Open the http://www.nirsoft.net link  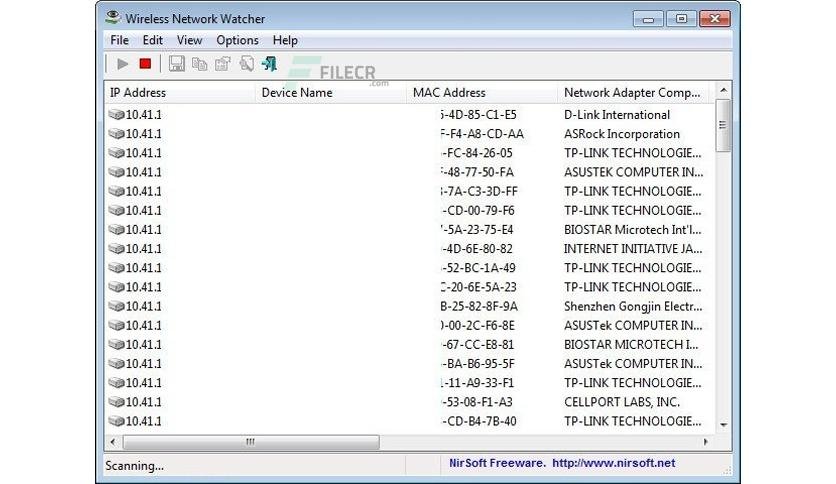tap(614, 463)
